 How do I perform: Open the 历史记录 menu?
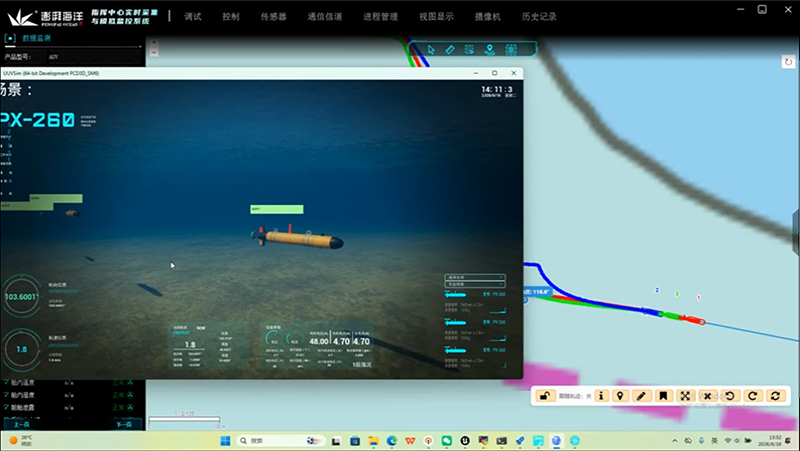tap(539, 17)
